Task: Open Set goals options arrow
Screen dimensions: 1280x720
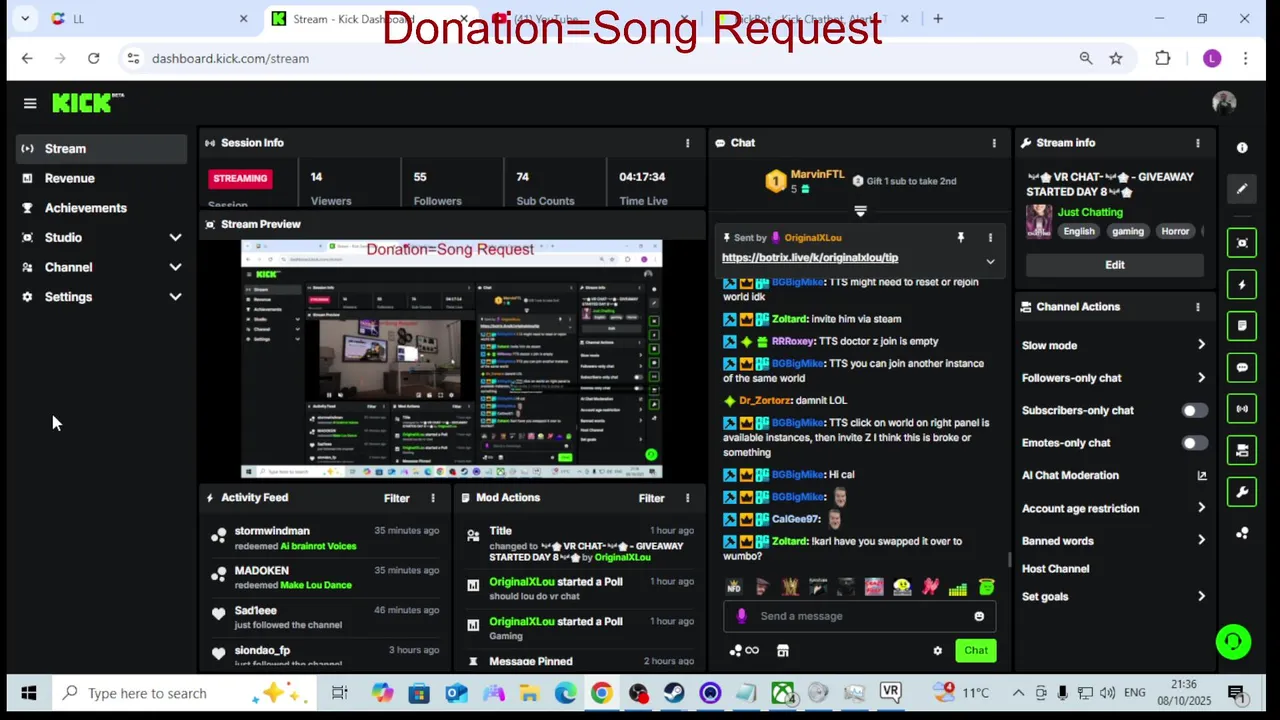Action: point(1201,597)
